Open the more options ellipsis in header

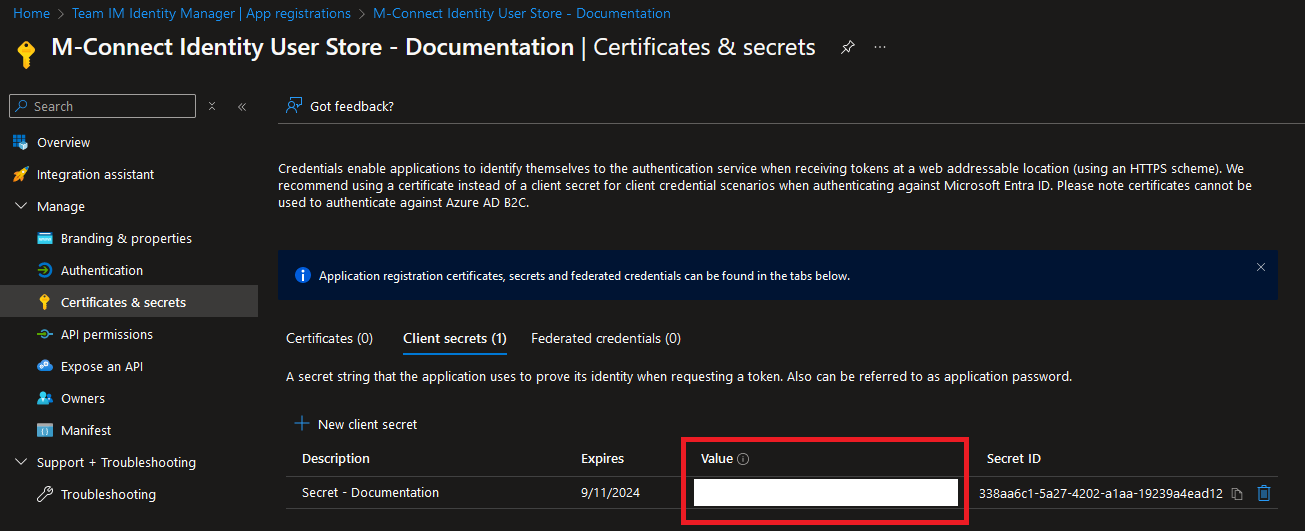click(880, 47)
